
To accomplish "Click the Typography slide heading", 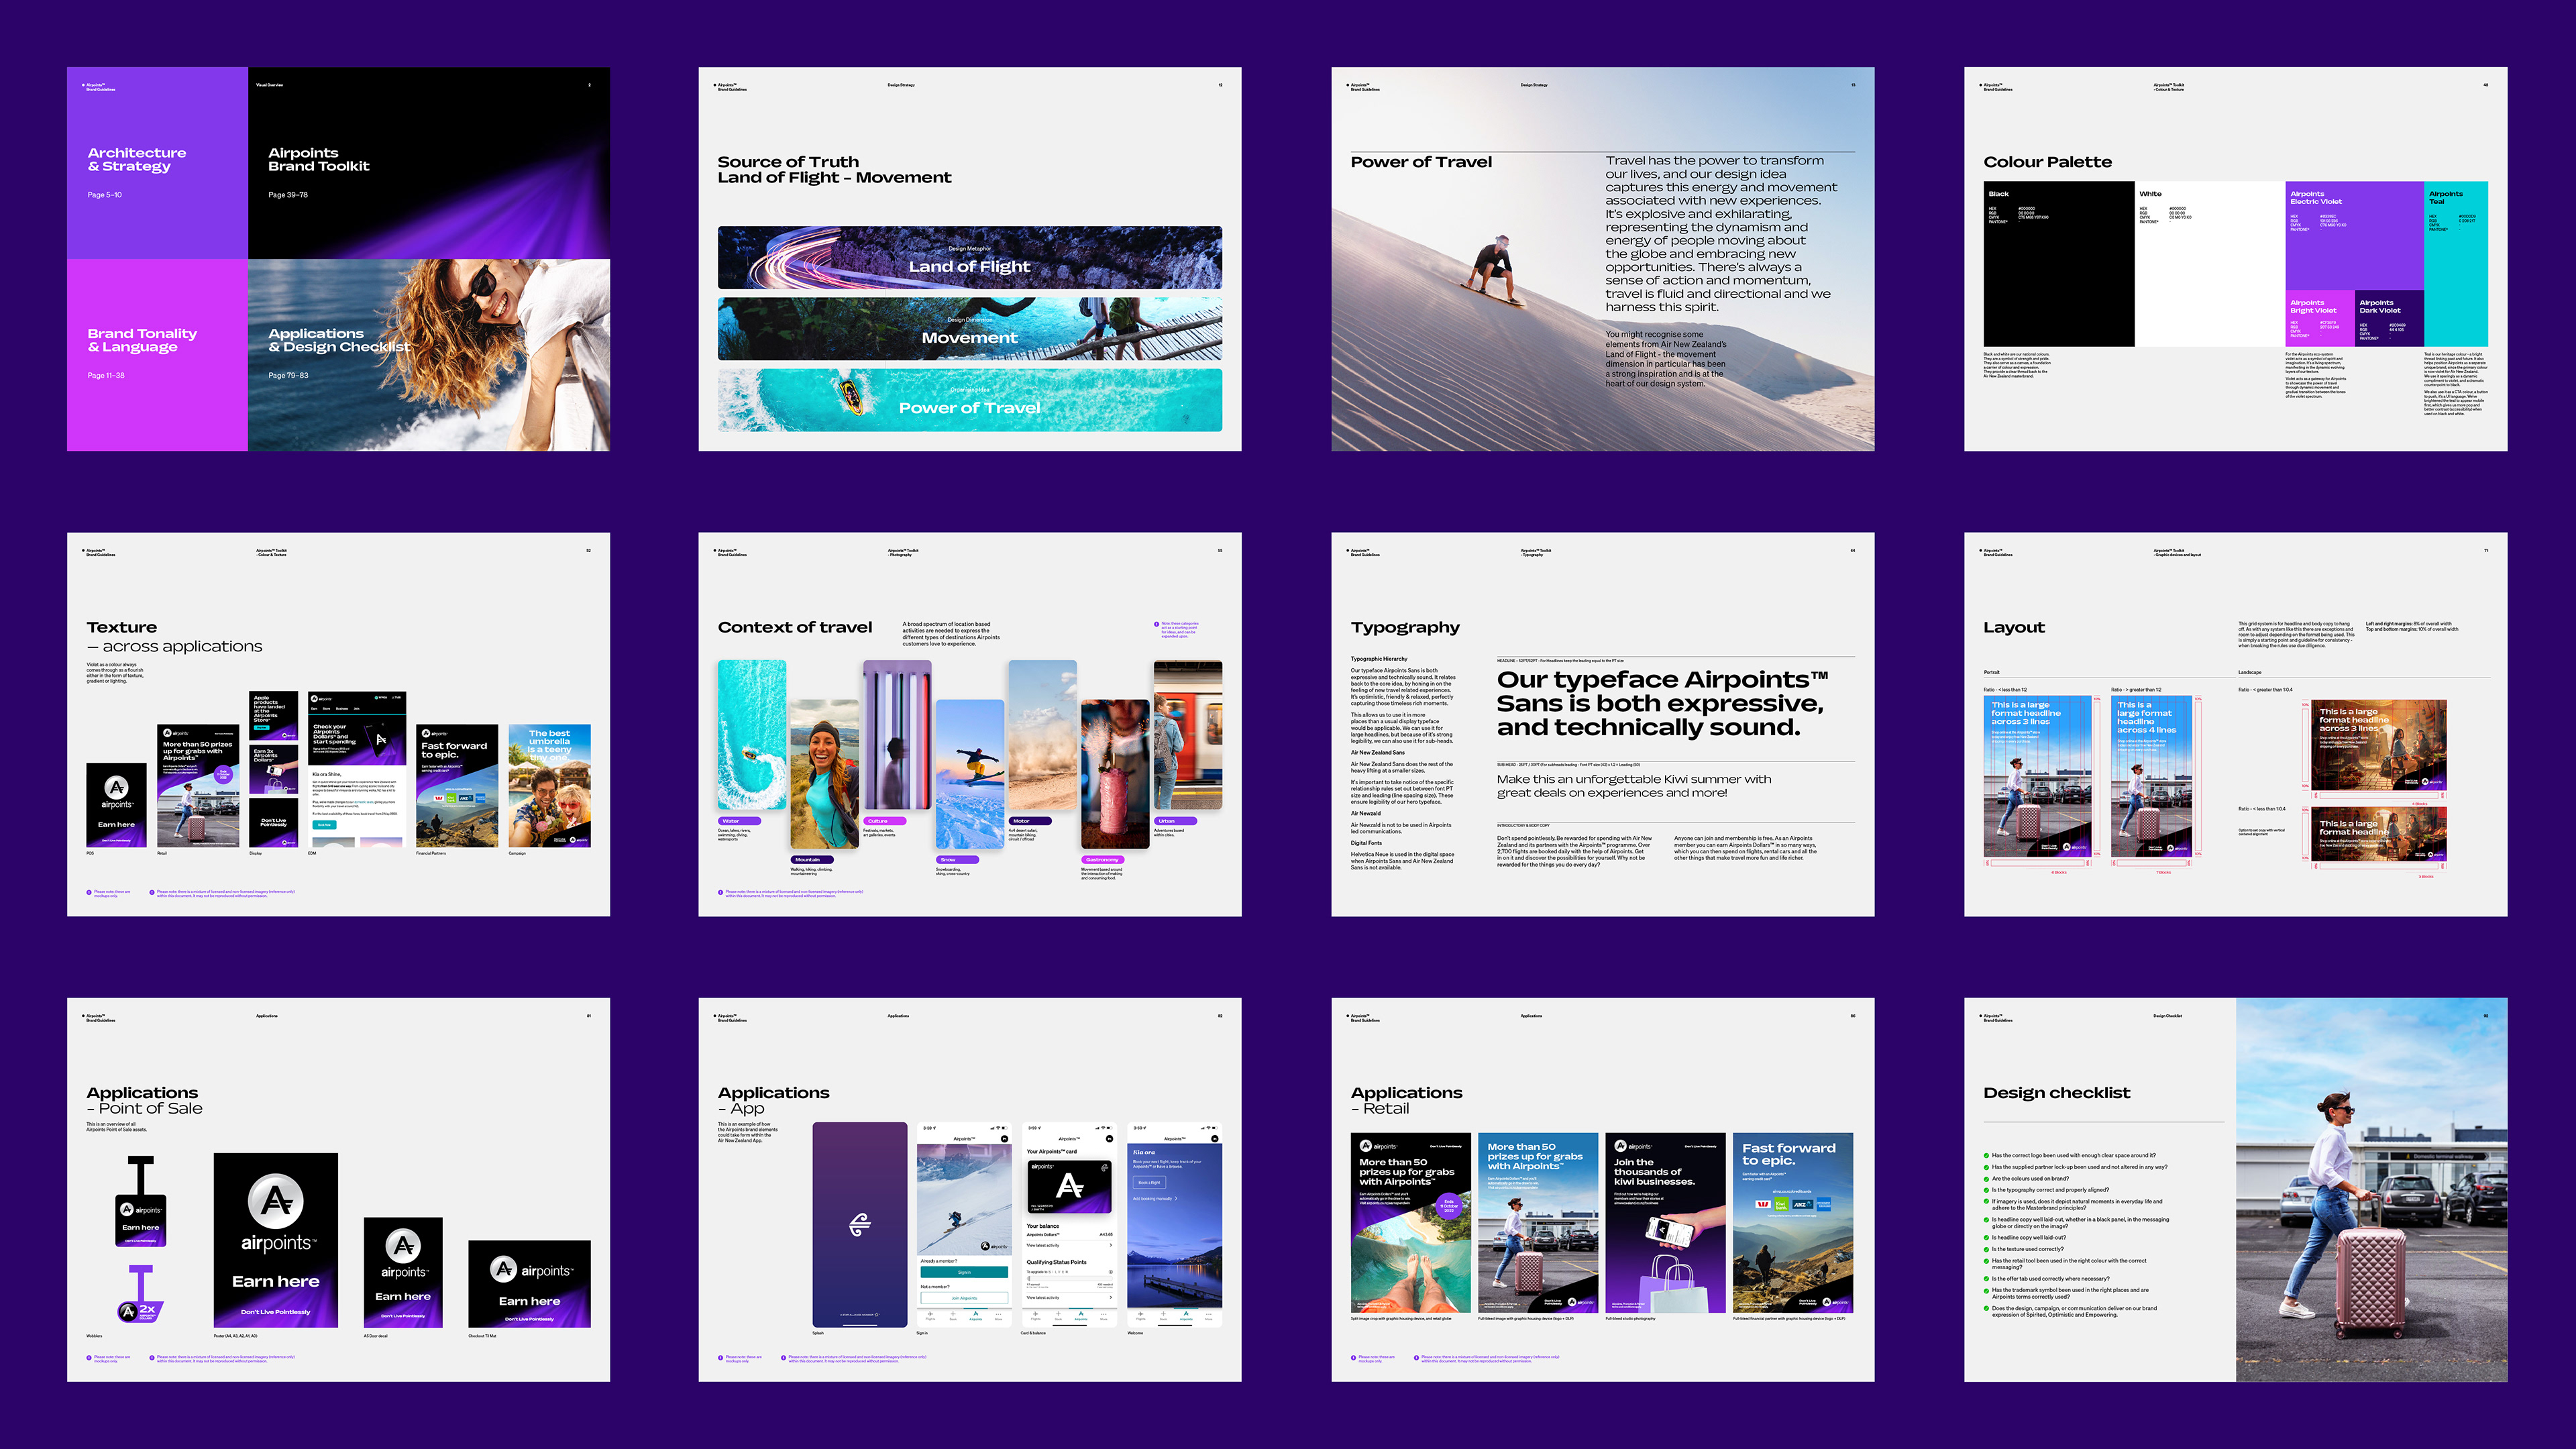I will (x=1405, y=628).
